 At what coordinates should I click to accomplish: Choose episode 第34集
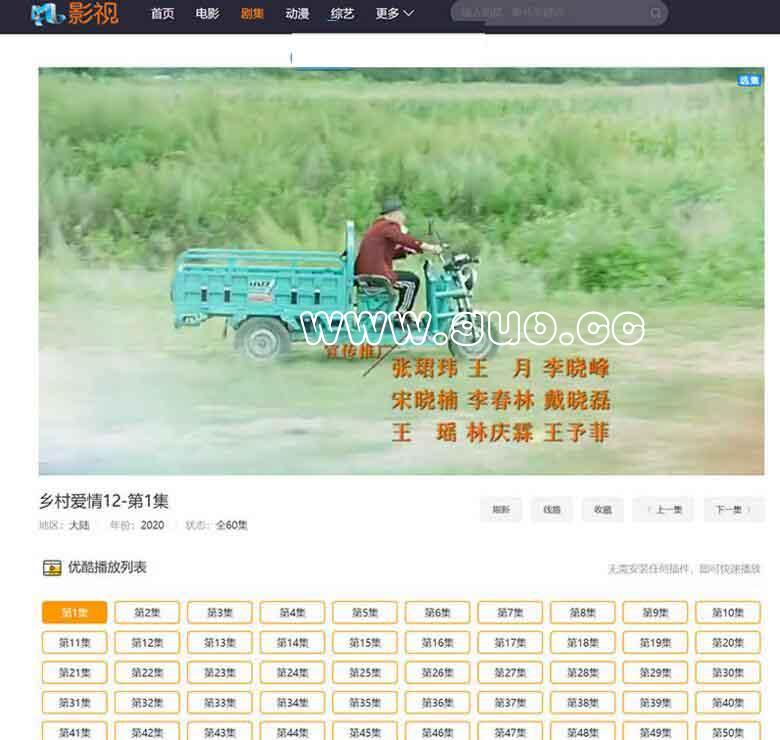coord(292,703)
